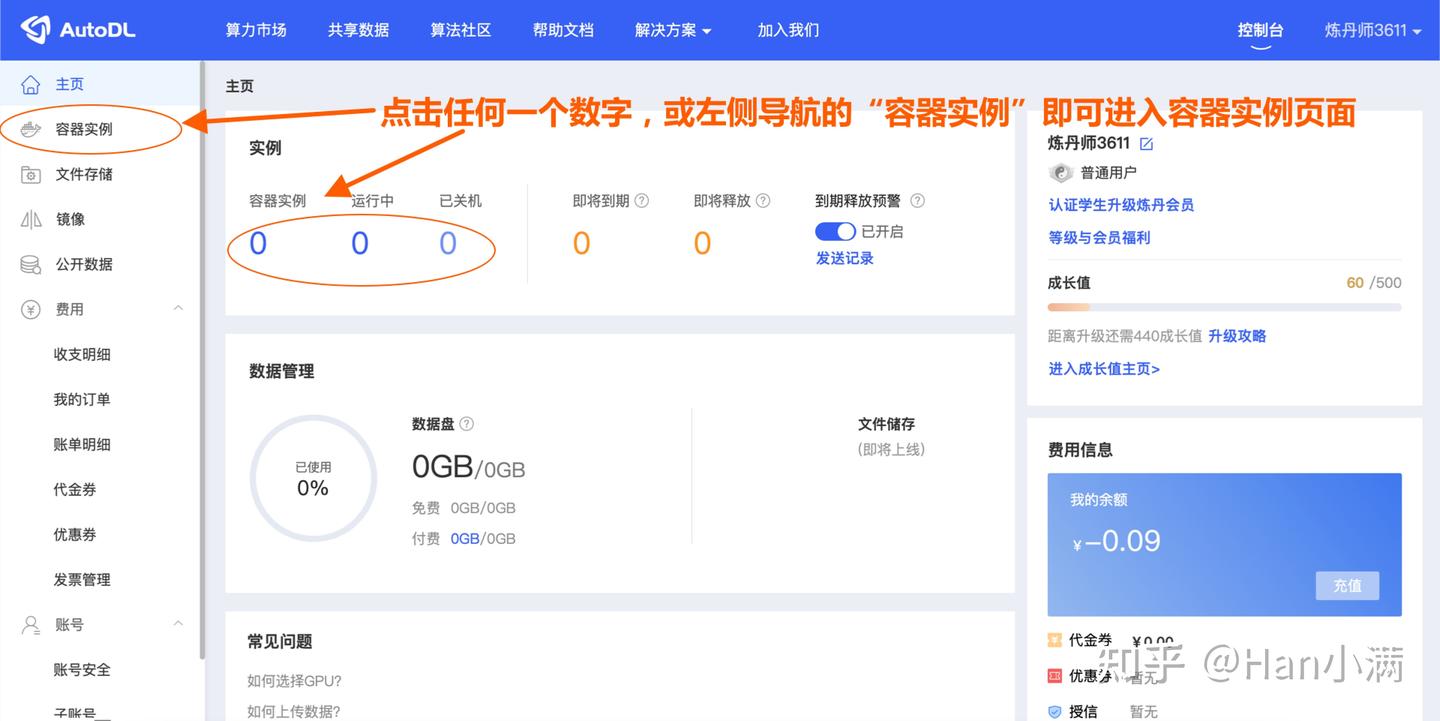The image size is (1440, 721).
Task: Click the folder icon beside 文件存储
Action: coord(31,174)
